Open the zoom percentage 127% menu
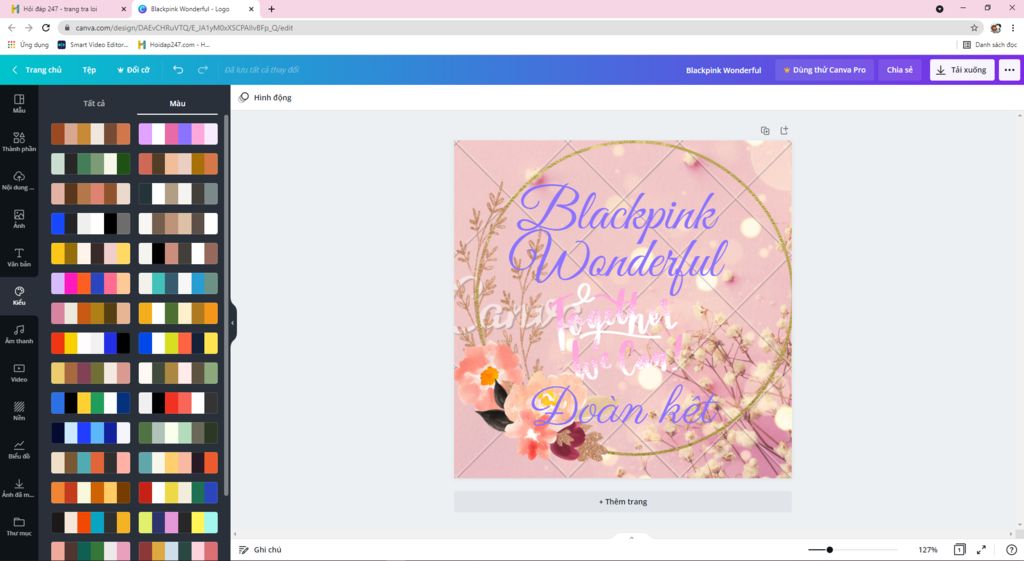 tap(928, 550)
